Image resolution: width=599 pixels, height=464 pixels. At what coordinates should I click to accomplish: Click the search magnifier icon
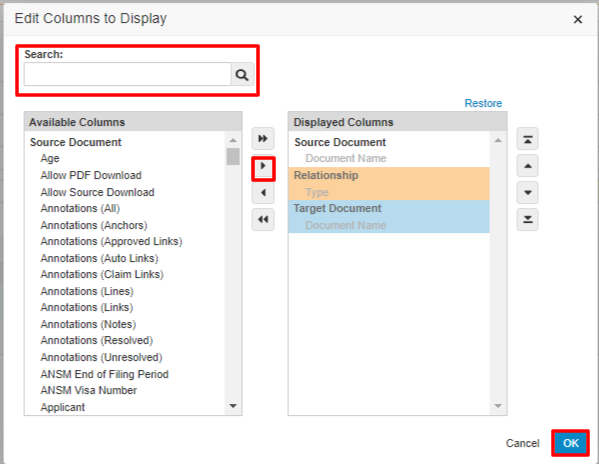242,74
